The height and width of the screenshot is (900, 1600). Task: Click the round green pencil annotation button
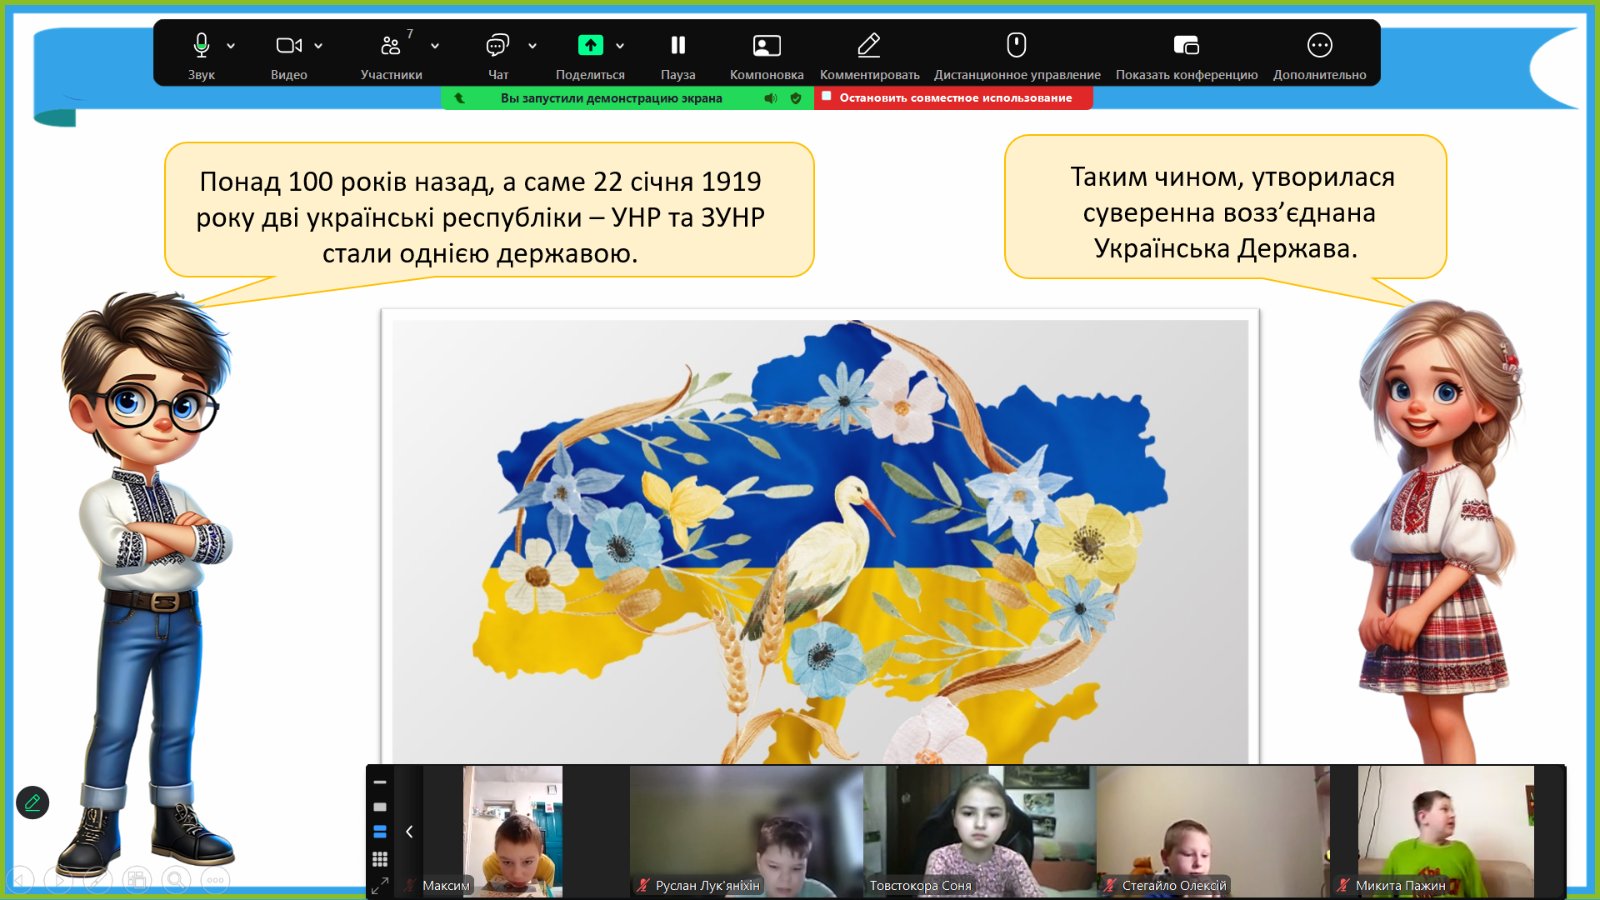tap(33, 802)
